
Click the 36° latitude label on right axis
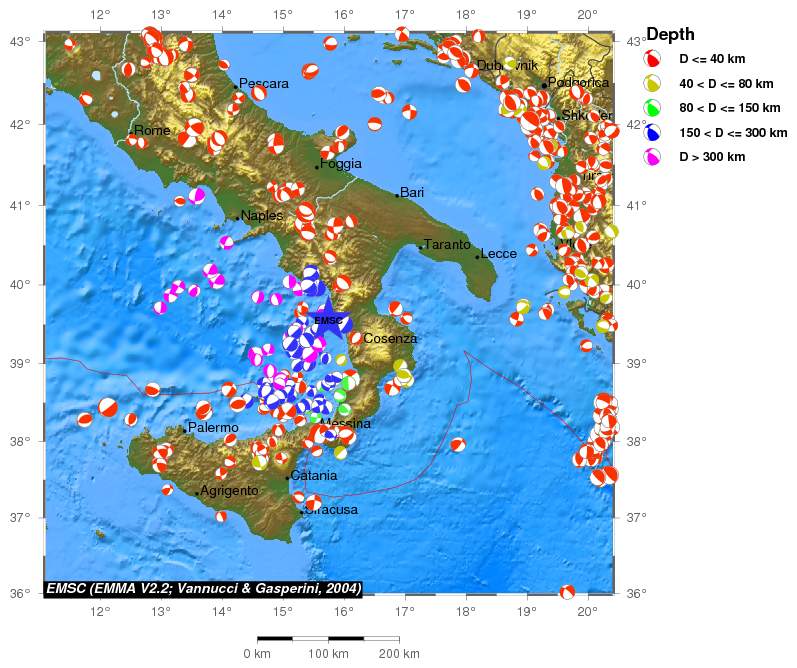(x=636, y=593)
